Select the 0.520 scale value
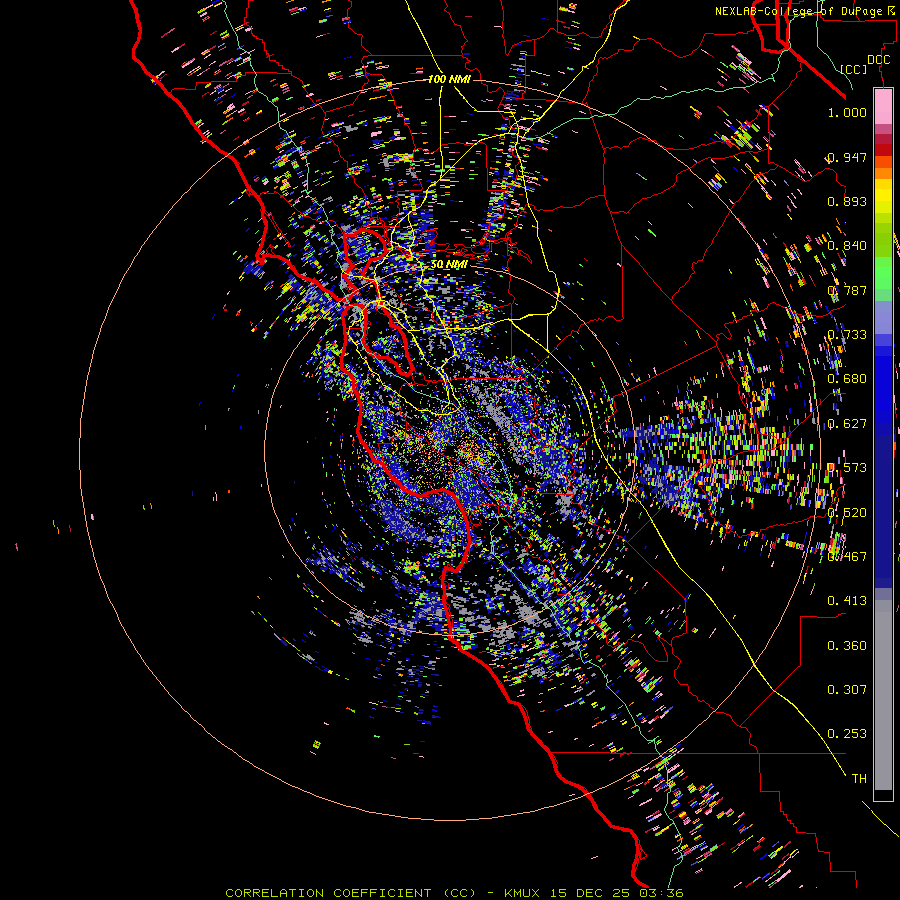The image size is (900, 900). click(847, 513)
